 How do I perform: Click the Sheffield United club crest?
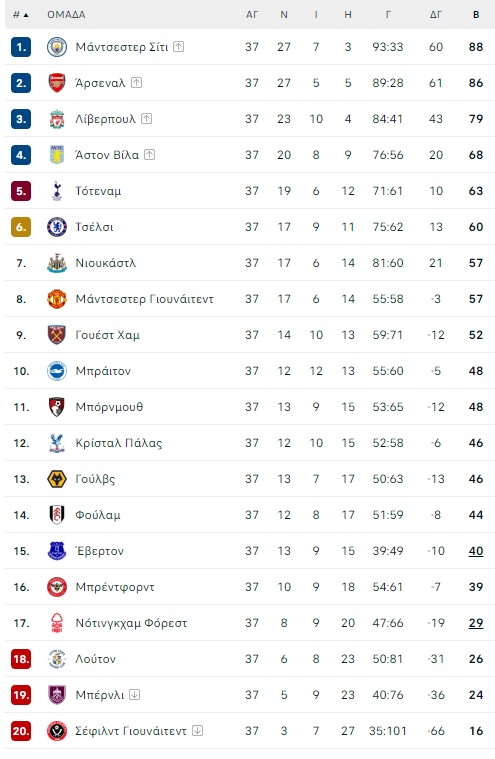(57, 731)
